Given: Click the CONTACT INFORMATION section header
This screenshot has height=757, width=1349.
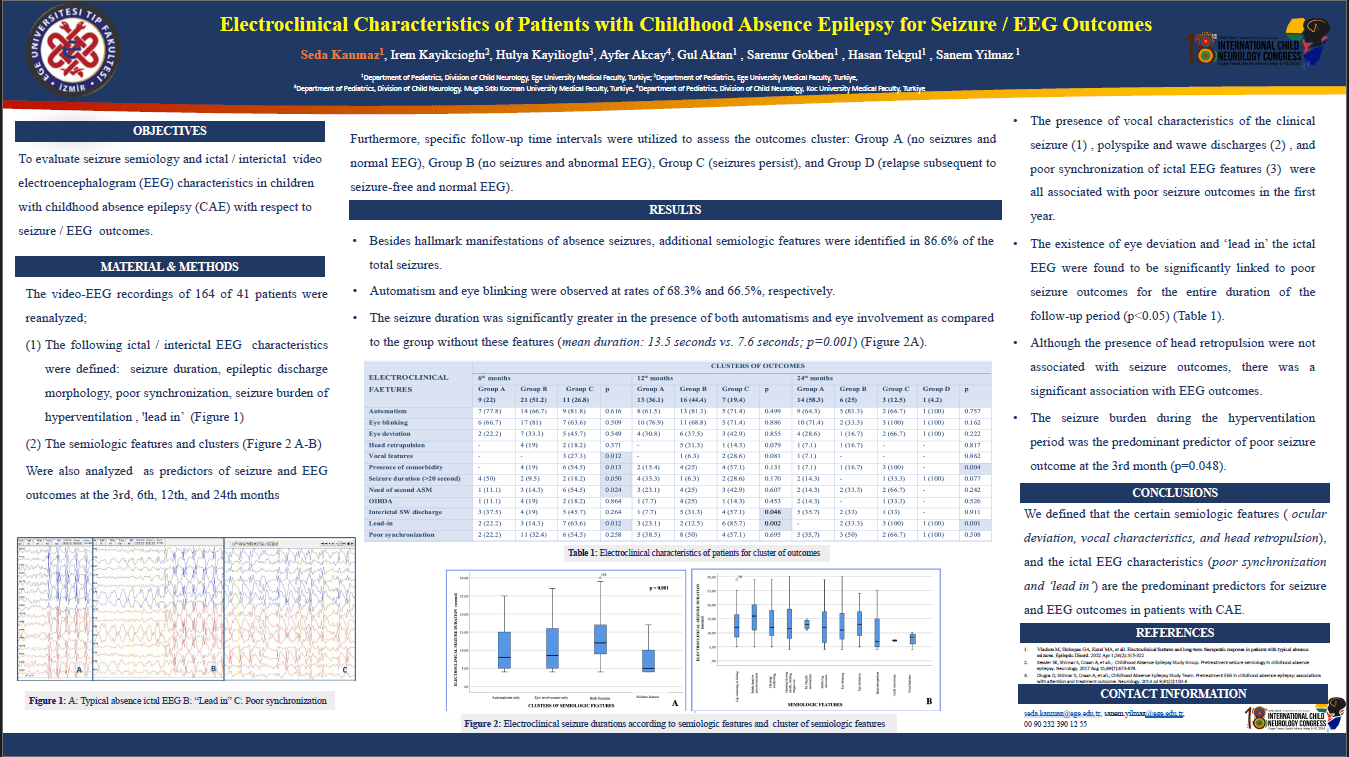Looking at the screenshot, I should (1175, 694).
